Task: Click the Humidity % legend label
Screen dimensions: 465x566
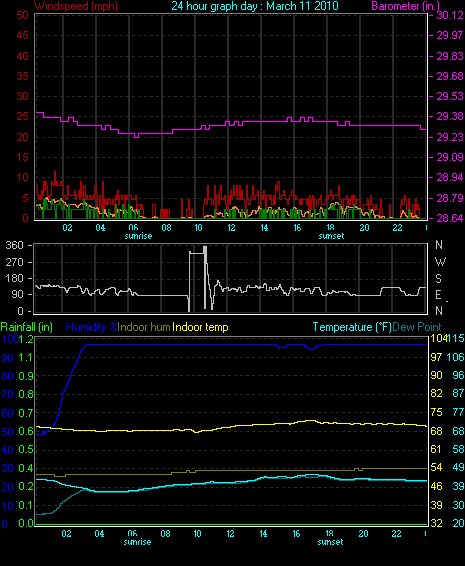Action: tap(92, 327)
